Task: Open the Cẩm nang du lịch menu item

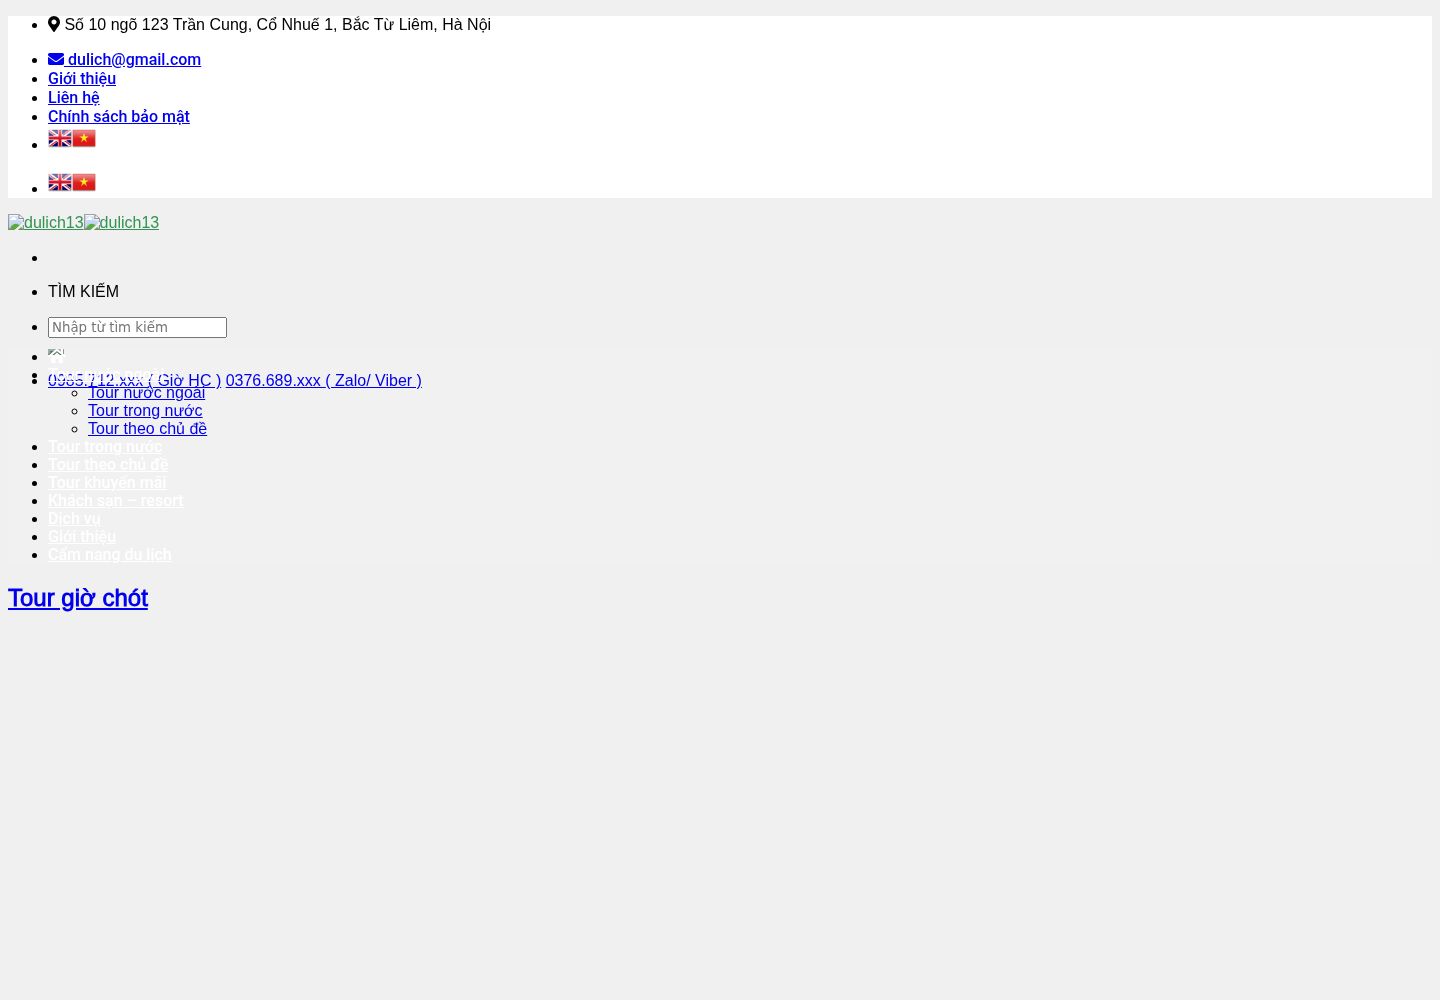Action: [110, 554]
